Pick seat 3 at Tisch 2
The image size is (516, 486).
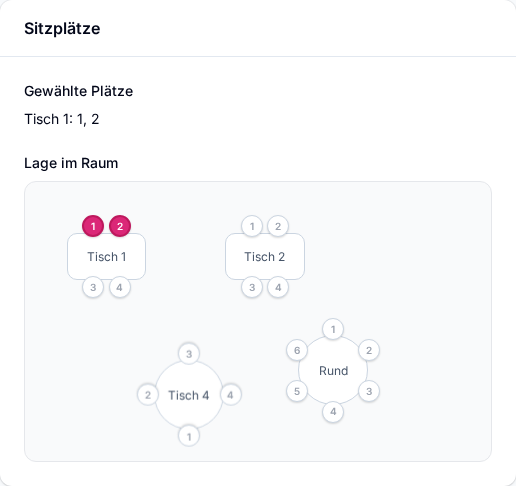point(252,287)
